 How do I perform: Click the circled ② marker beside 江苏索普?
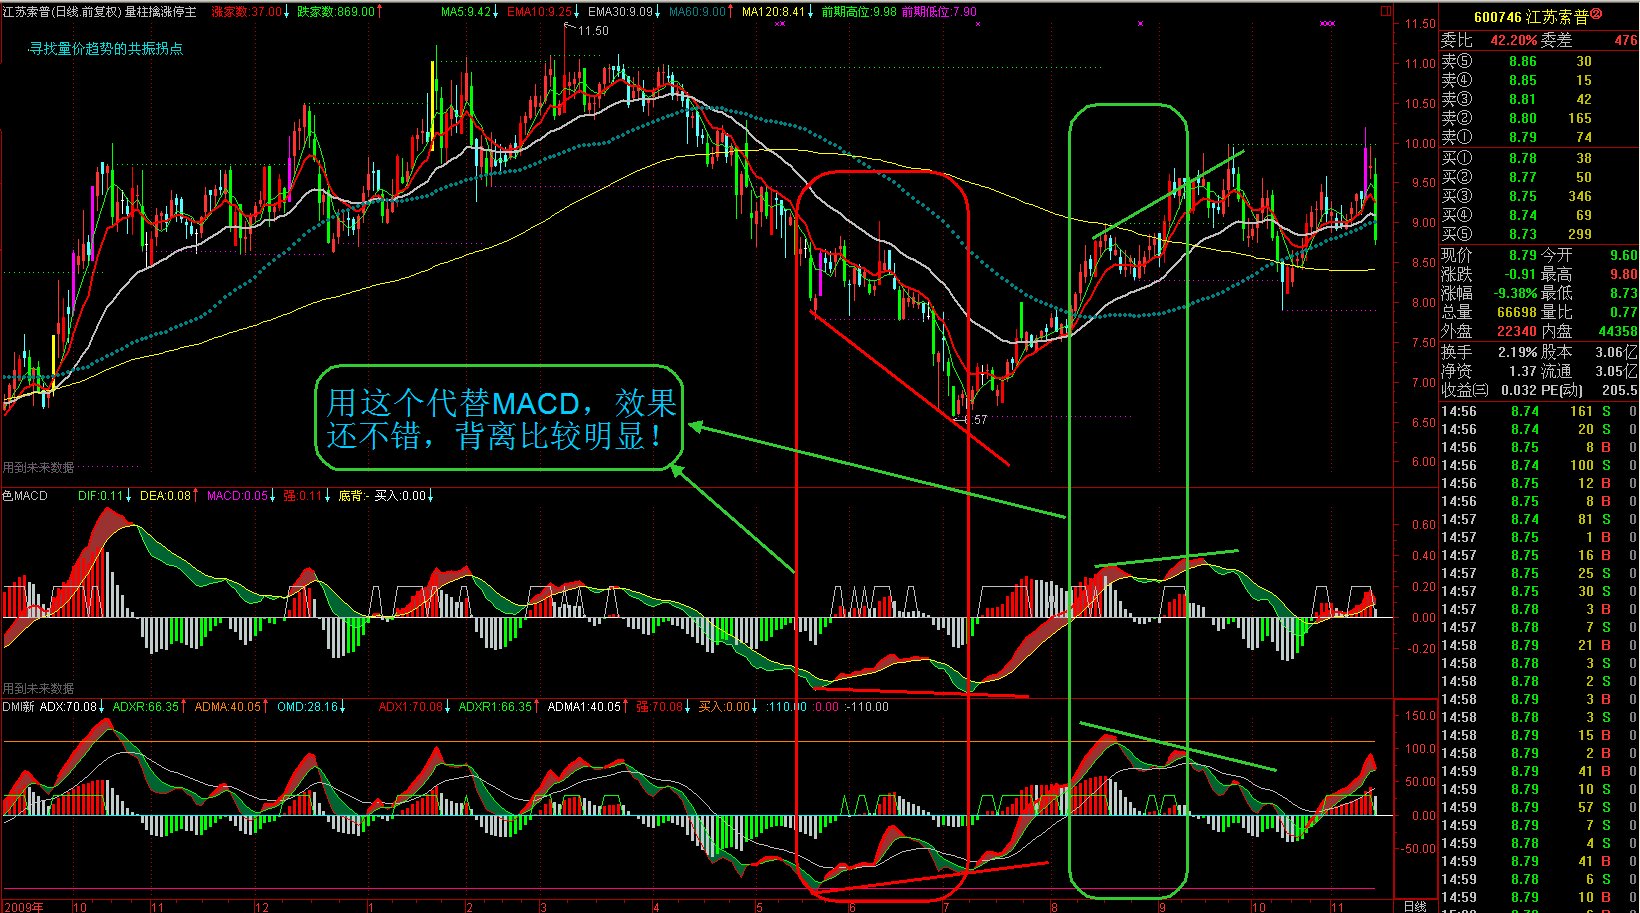(1596, 15)
